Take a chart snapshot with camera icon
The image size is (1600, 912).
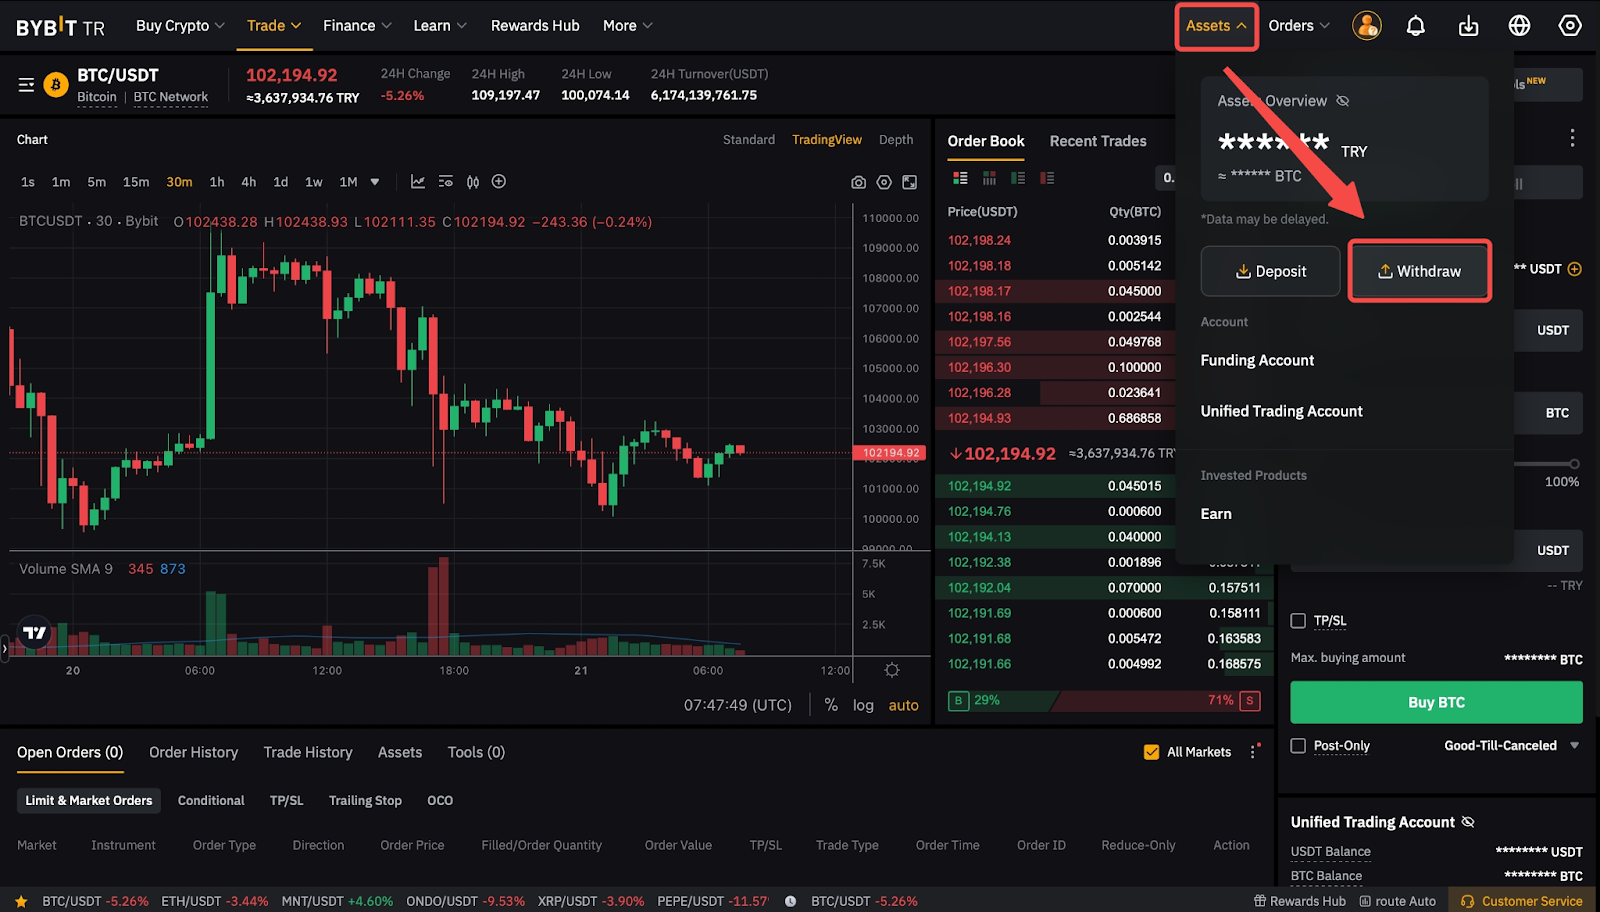(858, 182)
